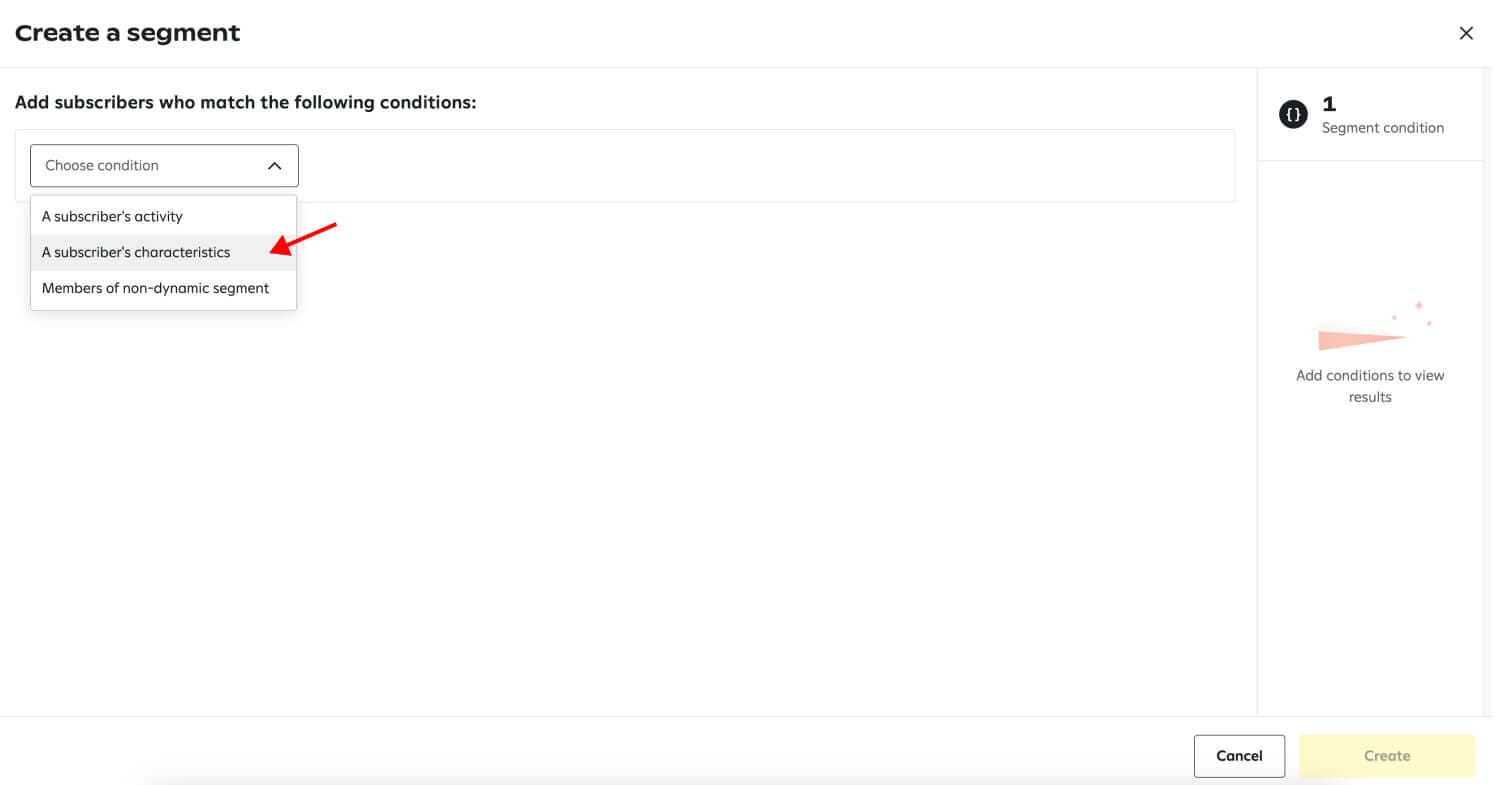
Task: Collapse the Choose condition chevron arrow
Action: pos(274,166)
